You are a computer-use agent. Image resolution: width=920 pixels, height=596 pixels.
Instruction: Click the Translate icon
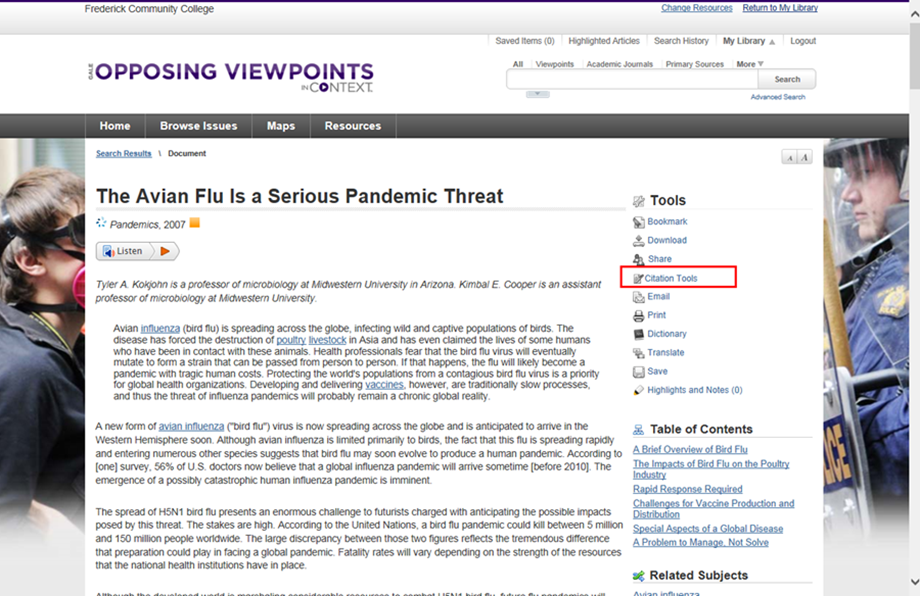(638, 353)
